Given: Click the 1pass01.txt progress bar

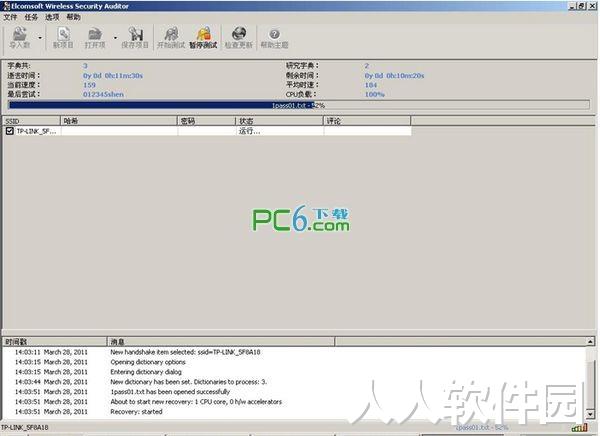Looking at the screenshot, I should tap(299, 105).
